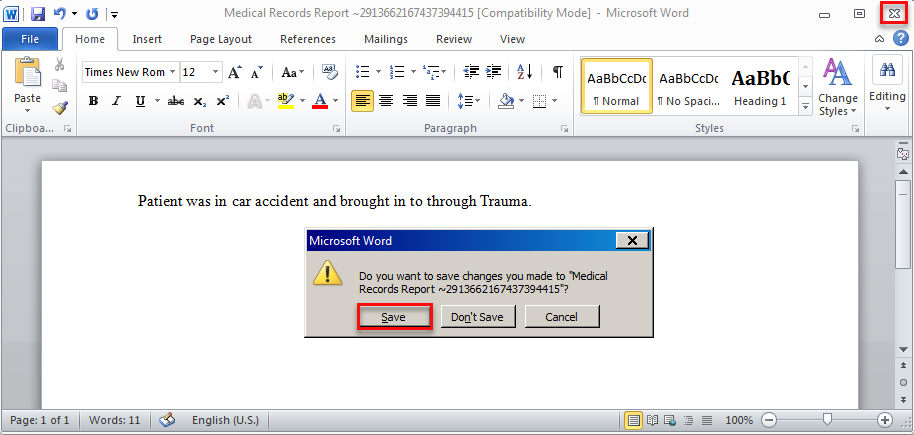This screenshot has height=435, width=914.
Task: Click the Numbering list icon
Action: click(x=397, y=72)
